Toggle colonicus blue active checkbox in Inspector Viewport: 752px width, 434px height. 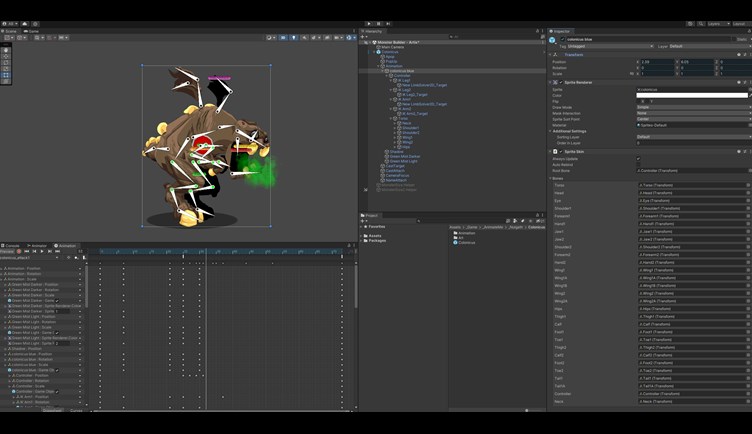[x=563, y=39]
